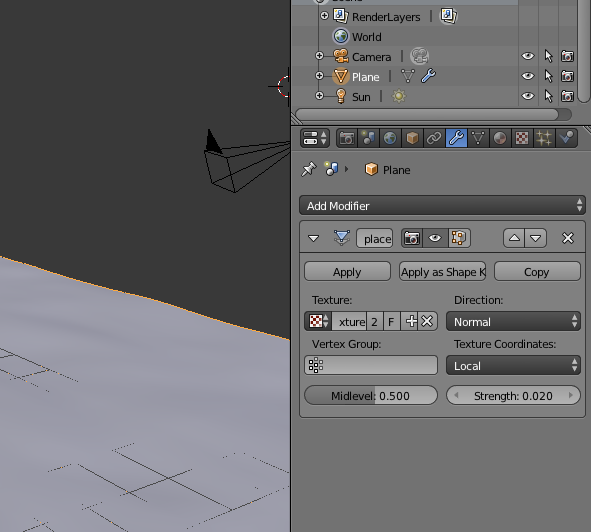Toggle Plane renderability camera icon

click(567, 76)
